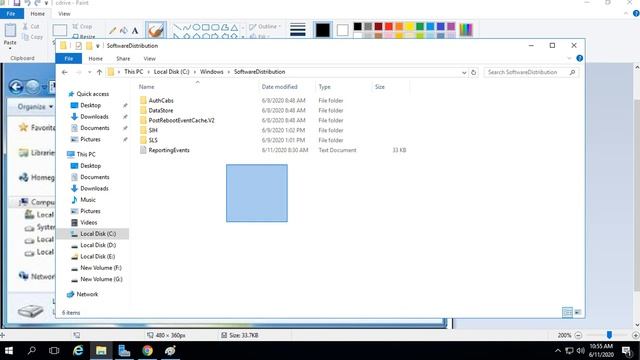Viewport: 640px width, 360px height.
Task: Switch Explorer to large icons view icon
Action: tap(578, 312)
